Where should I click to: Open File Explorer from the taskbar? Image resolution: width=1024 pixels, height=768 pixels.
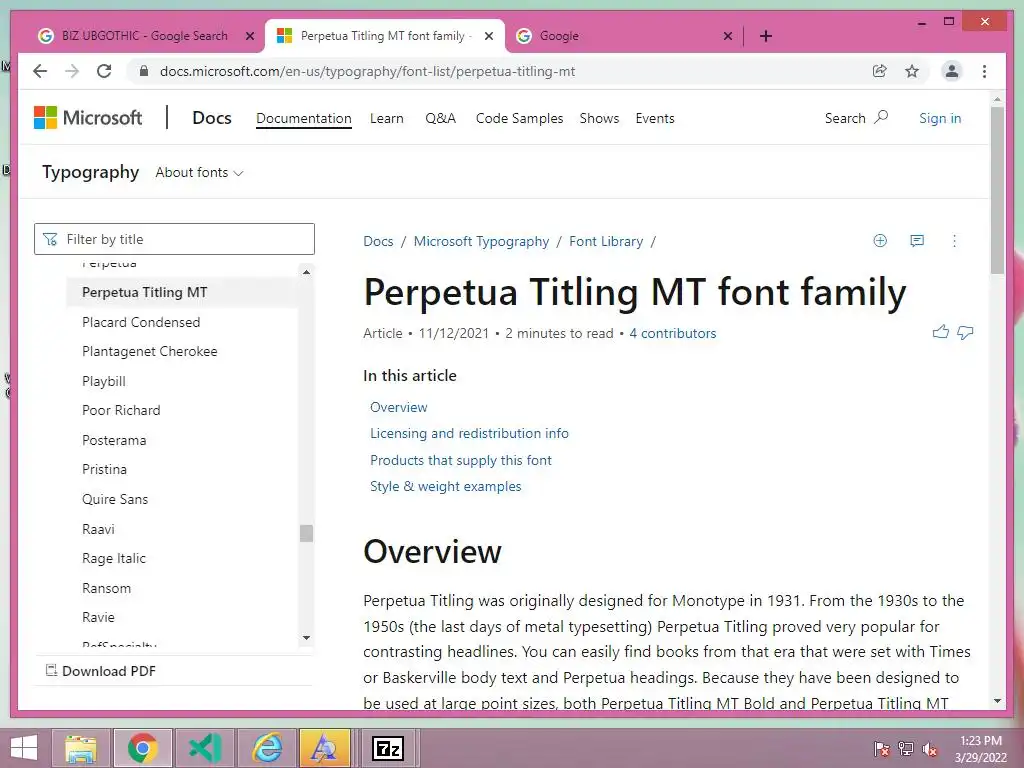click(x=81, y=748)
